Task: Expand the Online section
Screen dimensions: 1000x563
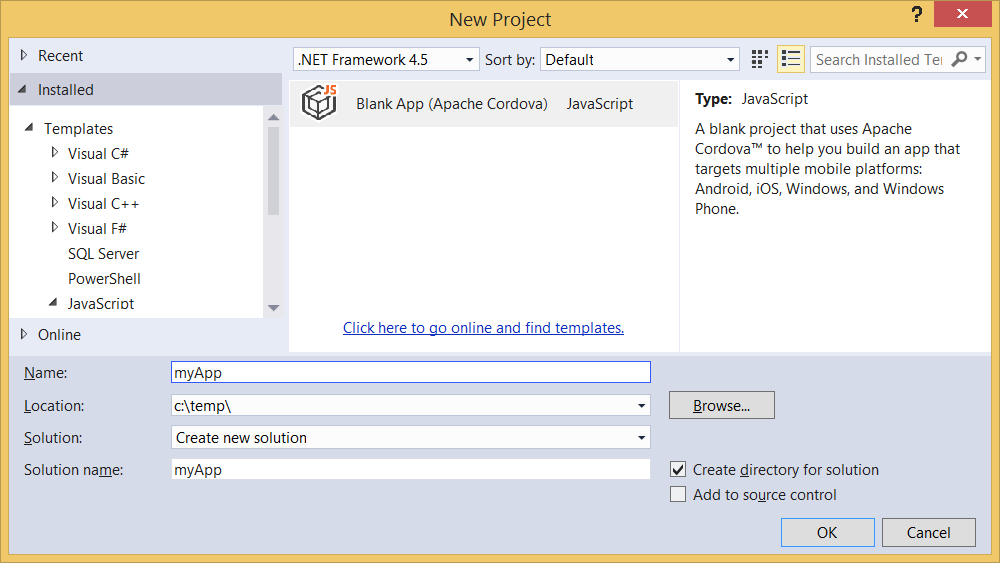Action: pos(24,334)
